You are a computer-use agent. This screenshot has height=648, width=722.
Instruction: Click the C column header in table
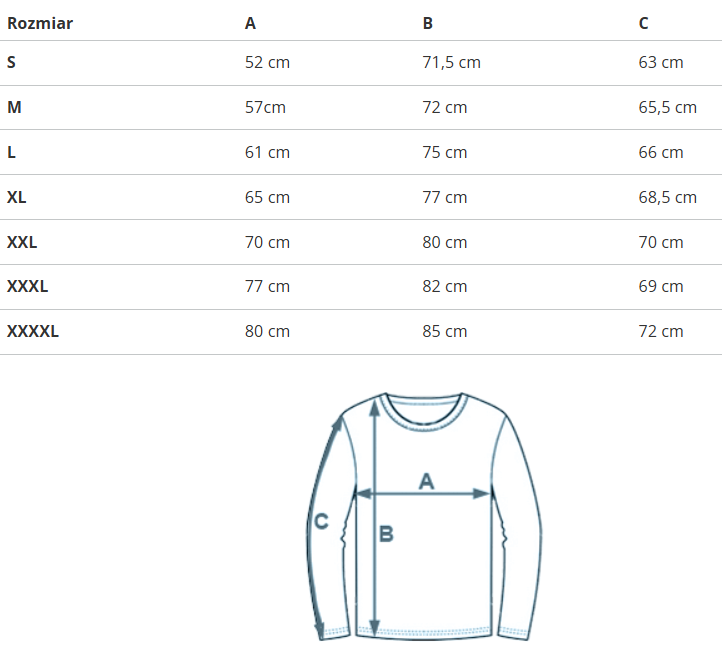click(x=643, y=23)
